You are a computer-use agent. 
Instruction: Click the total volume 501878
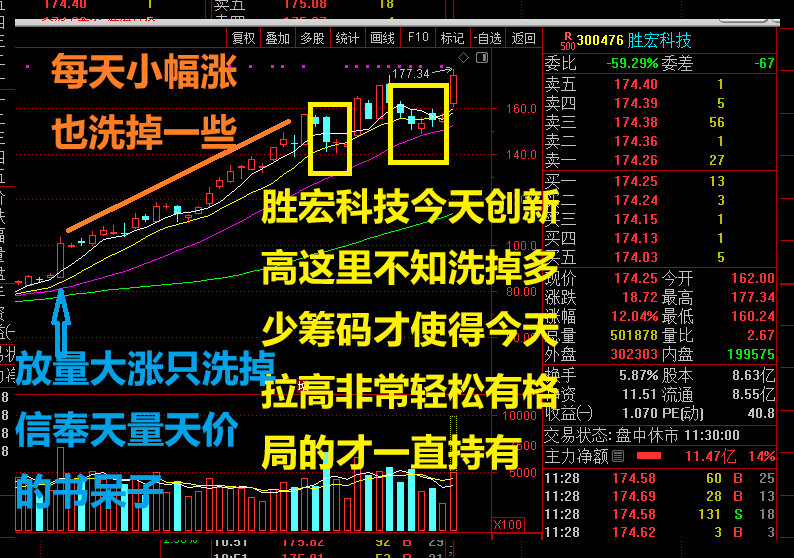point(633,335)
